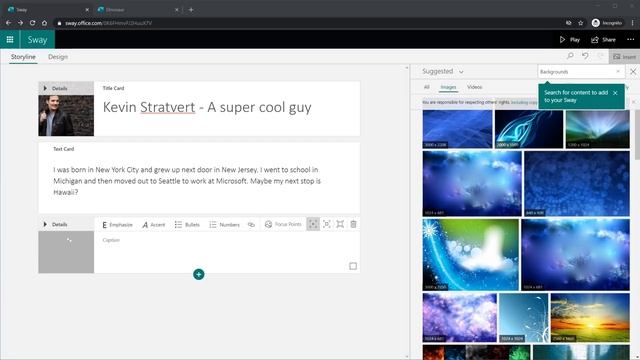Apply Accent formatting to caption
The image size is (640, 360).
153,224
